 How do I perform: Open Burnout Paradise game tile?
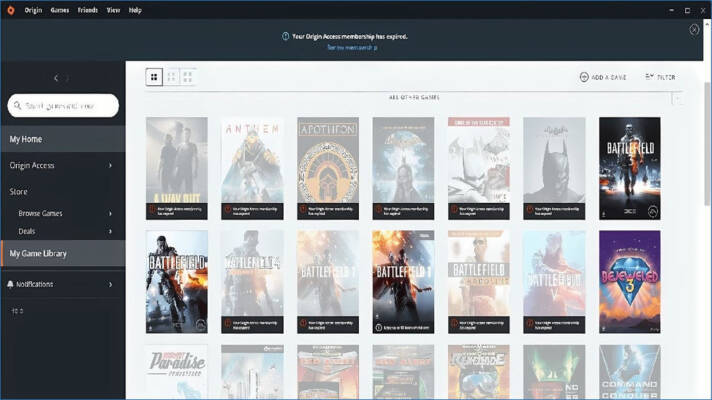[177, 372]
